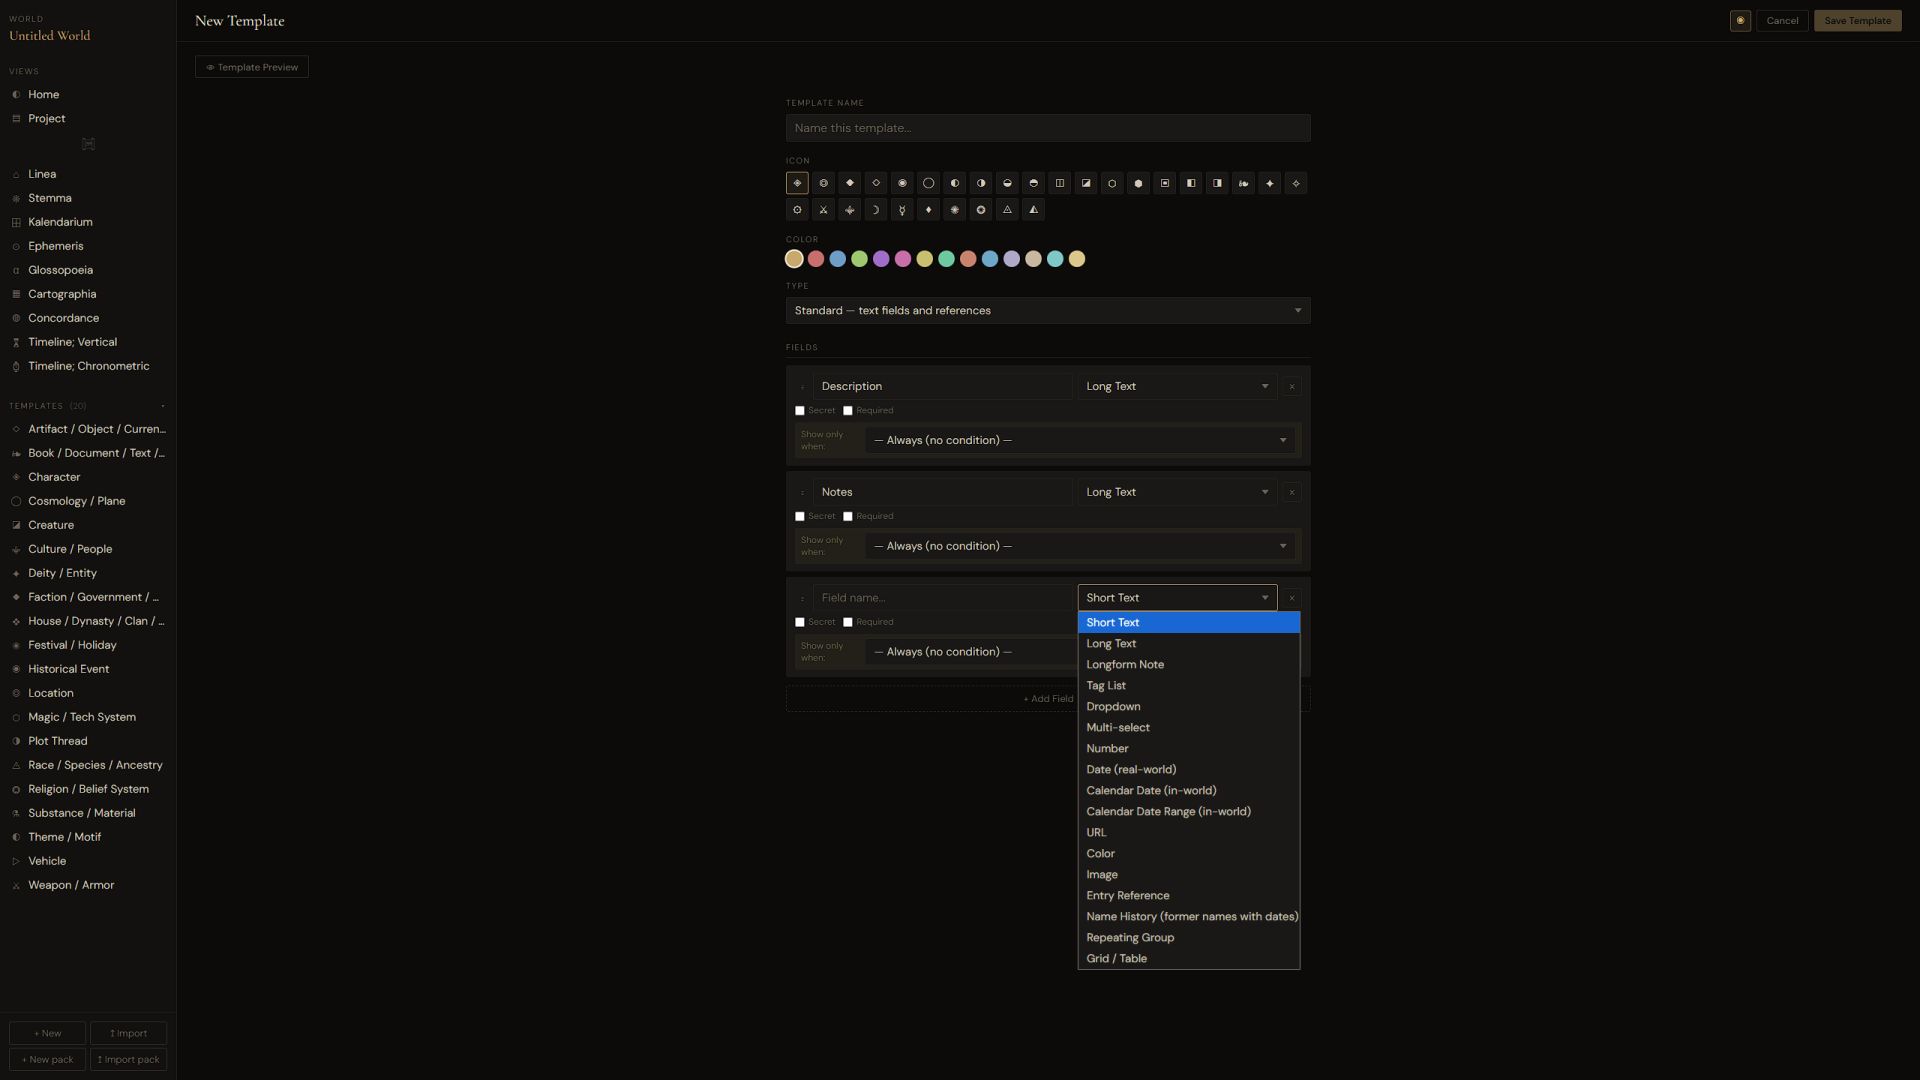The height and width of the screenshot is (1080, 1920).
Task: Pick the diagonal half-filled square icon
Action: click(1086, 183)
